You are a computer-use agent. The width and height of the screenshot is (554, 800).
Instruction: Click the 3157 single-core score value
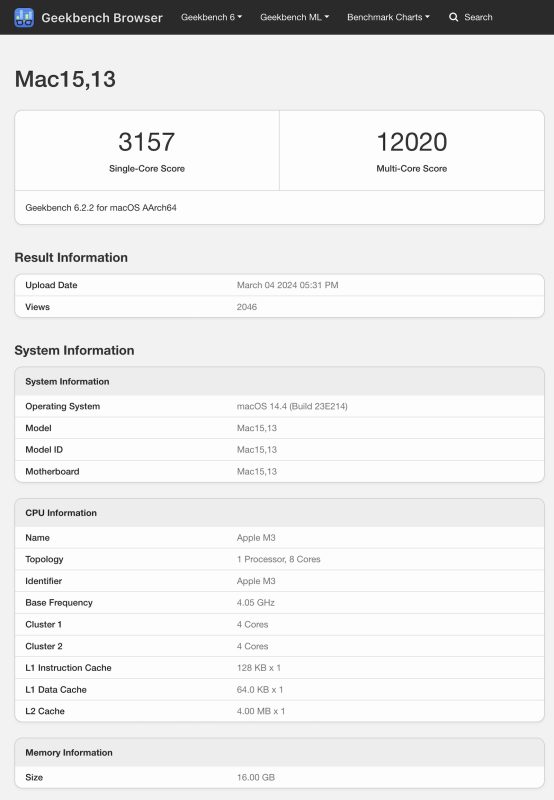pos(146,142)
